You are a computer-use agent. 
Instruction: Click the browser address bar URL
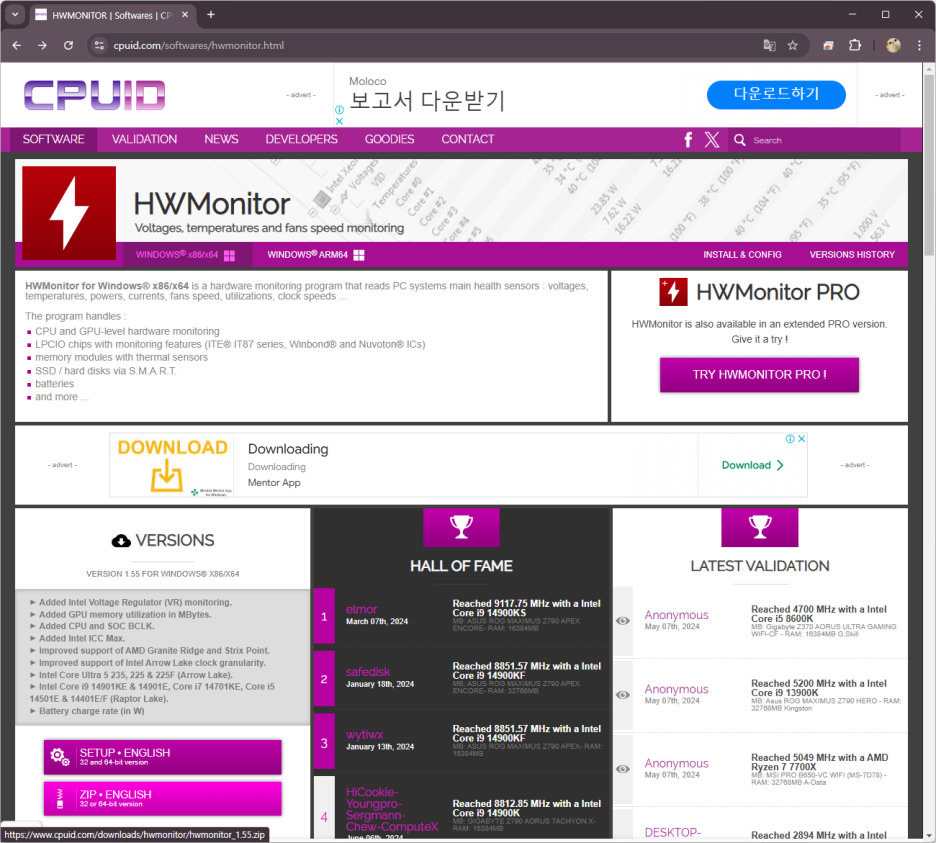coord(199,45)
